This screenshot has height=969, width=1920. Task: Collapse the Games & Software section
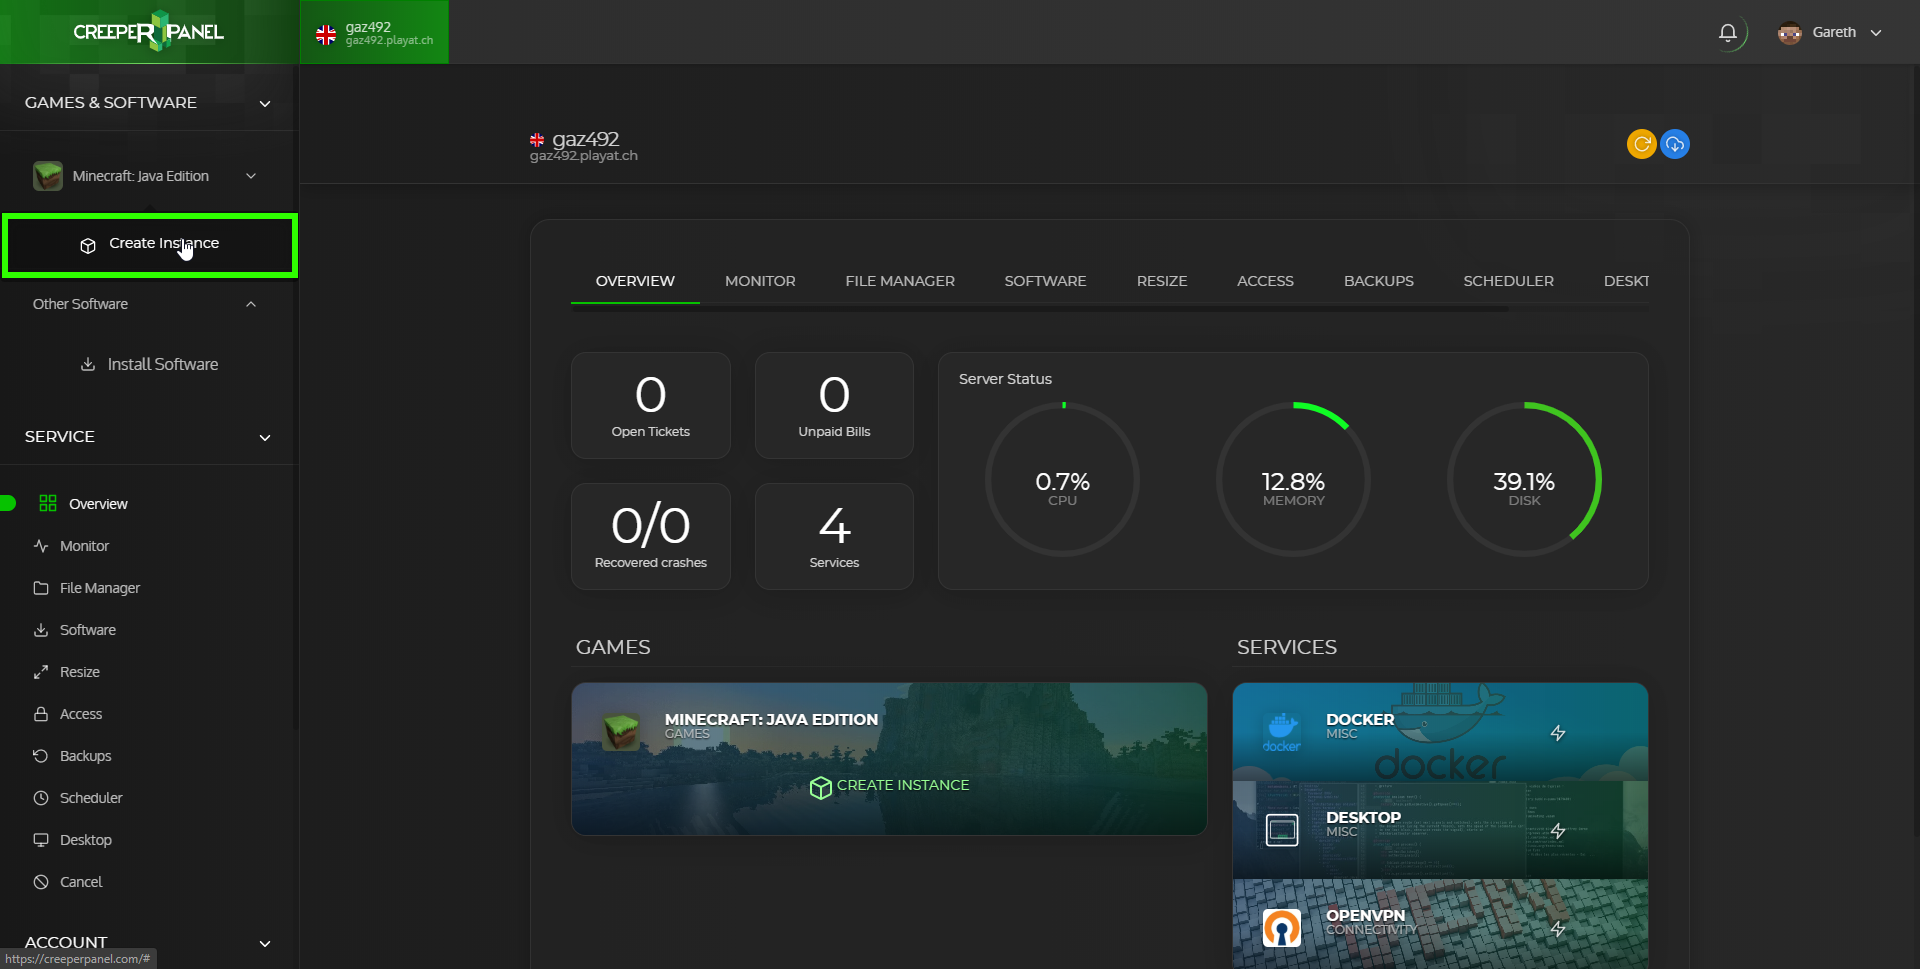(265, 103)
